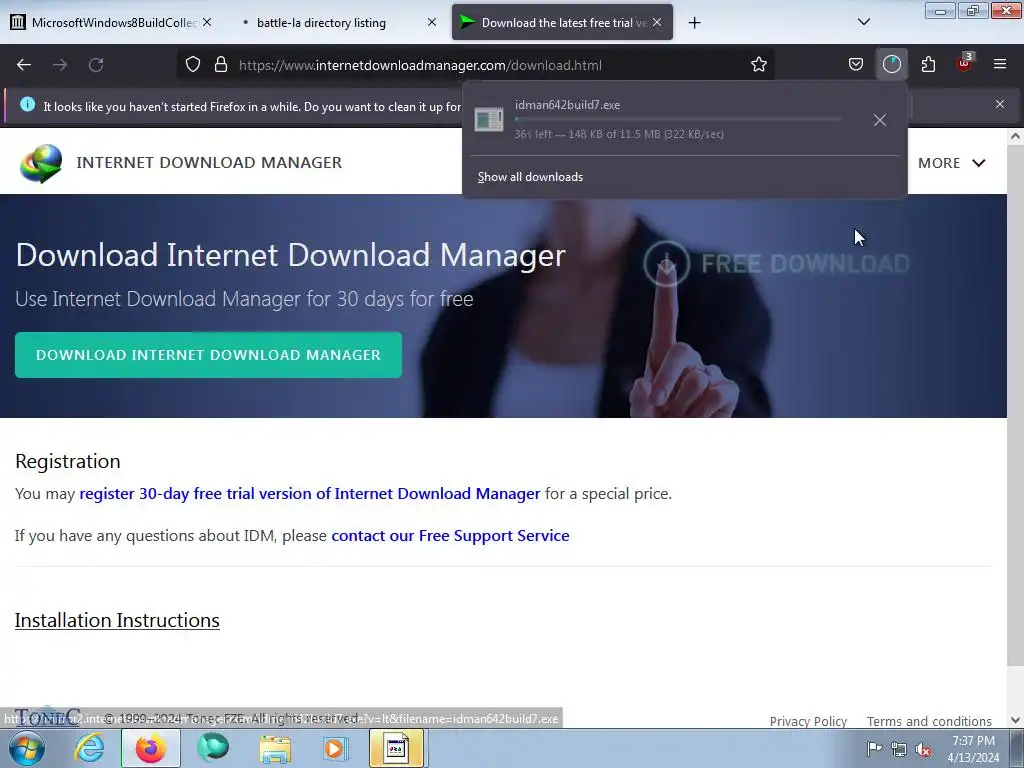Bookmark this page with the star icon
This screenshot has height=768, width=1024.
click(758, 65)
